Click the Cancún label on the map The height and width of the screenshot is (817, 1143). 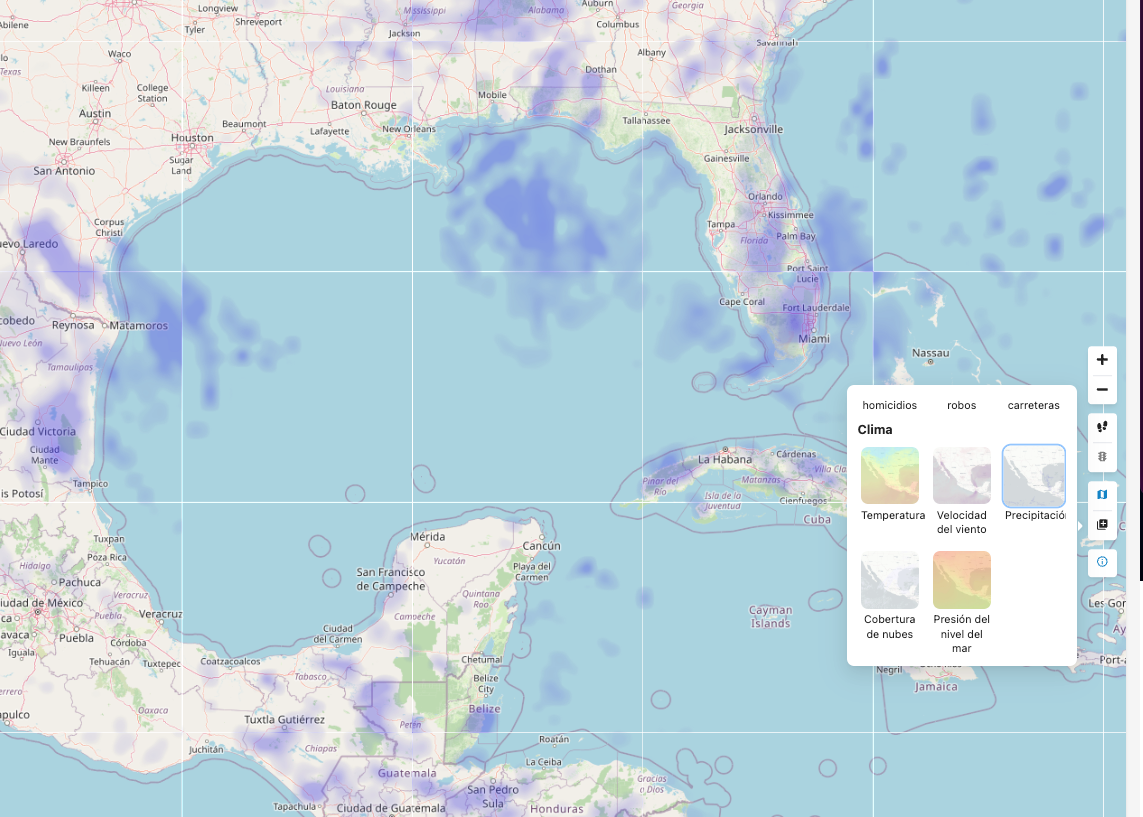[x=541, y=546]
